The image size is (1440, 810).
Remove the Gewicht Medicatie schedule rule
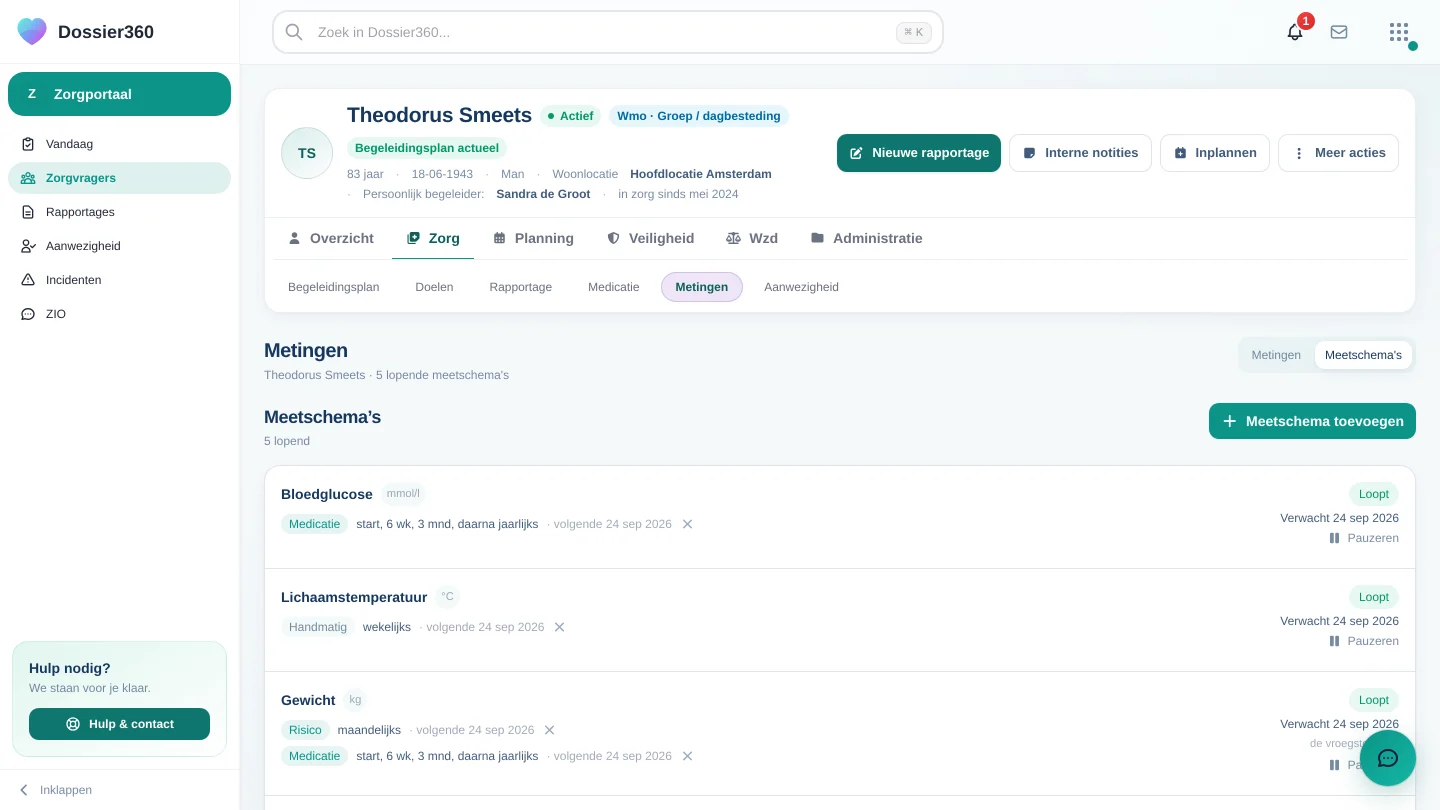click(x=687, y=756)
